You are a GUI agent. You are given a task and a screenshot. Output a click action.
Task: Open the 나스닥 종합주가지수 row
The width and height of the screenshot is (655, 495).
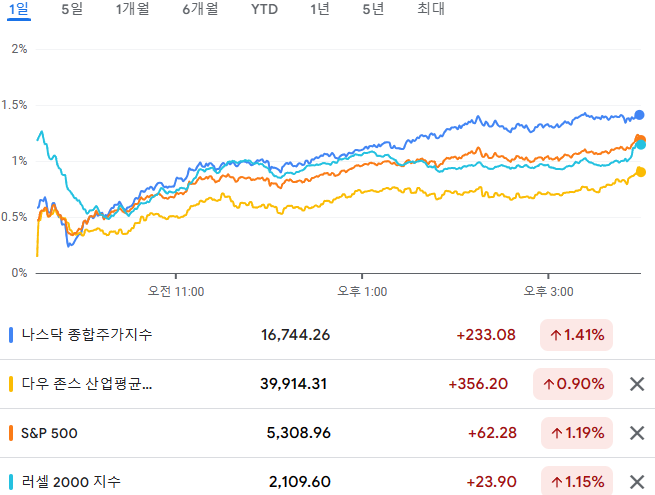point(328,335)
